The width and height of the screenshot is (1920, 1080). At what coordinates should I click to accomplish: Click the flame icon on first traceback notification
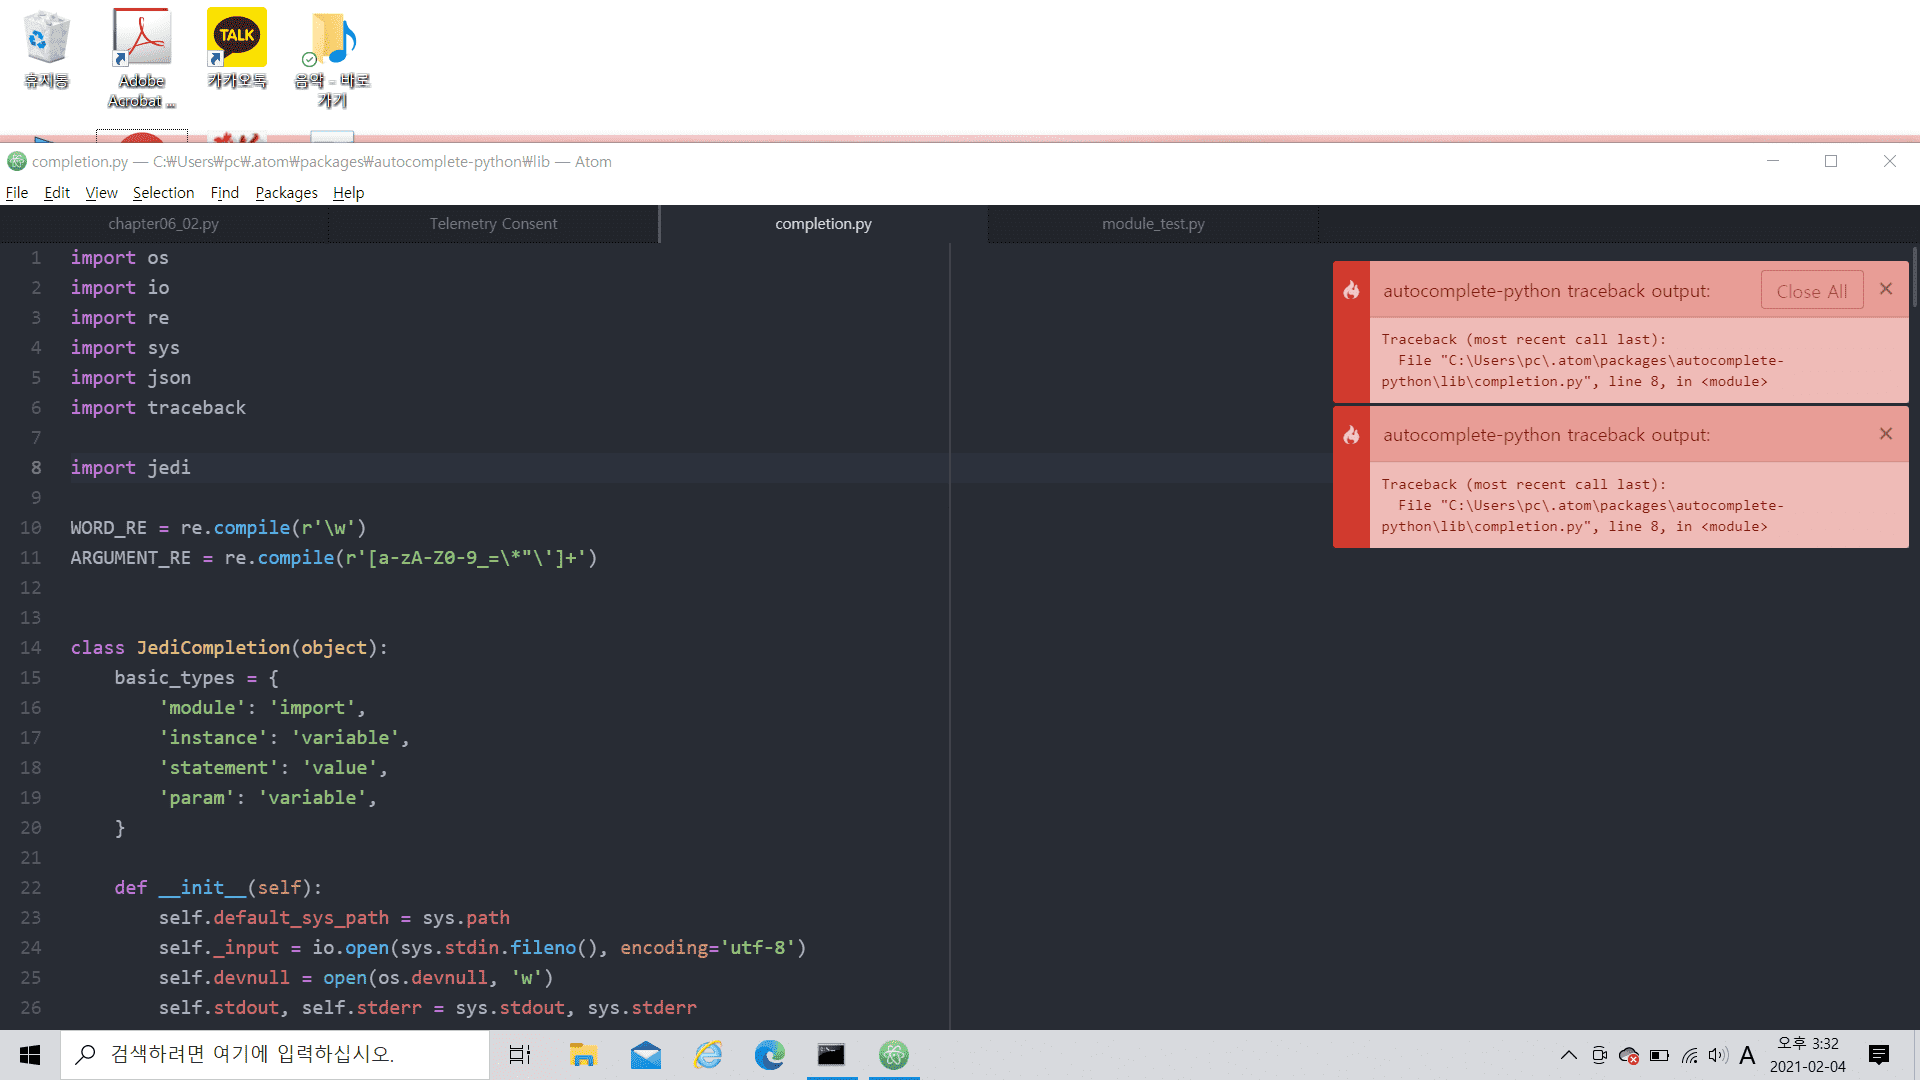click(x=1351, y=290)
